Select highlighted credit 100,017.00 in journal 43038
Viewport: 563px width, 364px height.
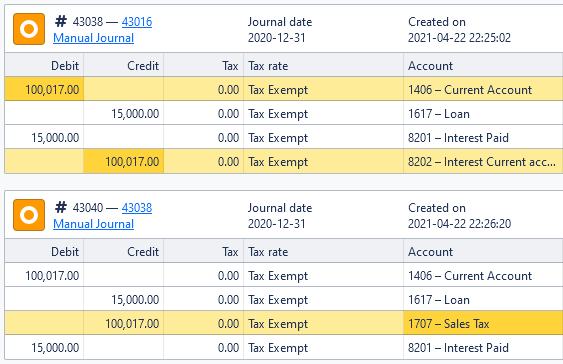[x=124, y=162]
